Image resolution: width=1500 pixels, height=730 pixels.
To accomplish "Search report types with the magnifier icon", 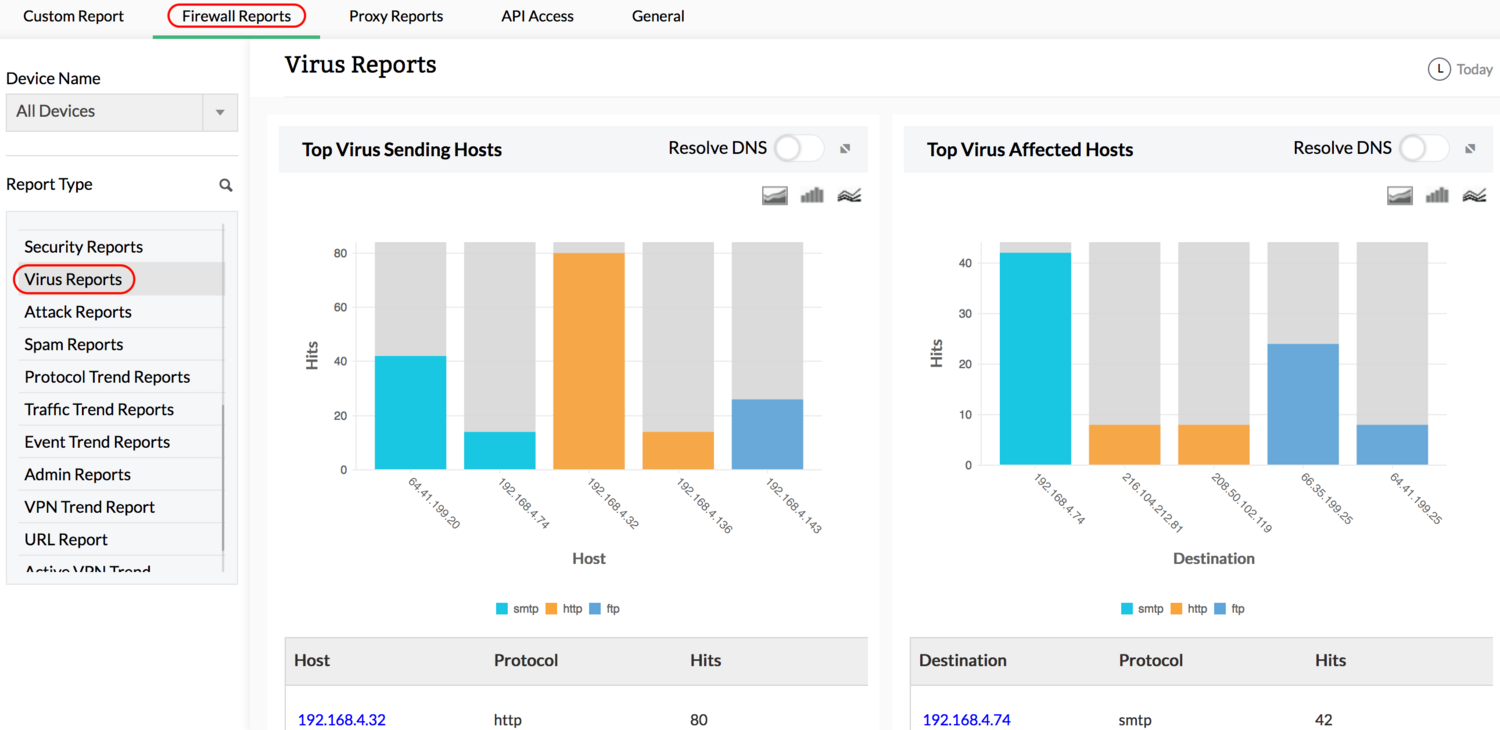I will coord(226,185).
